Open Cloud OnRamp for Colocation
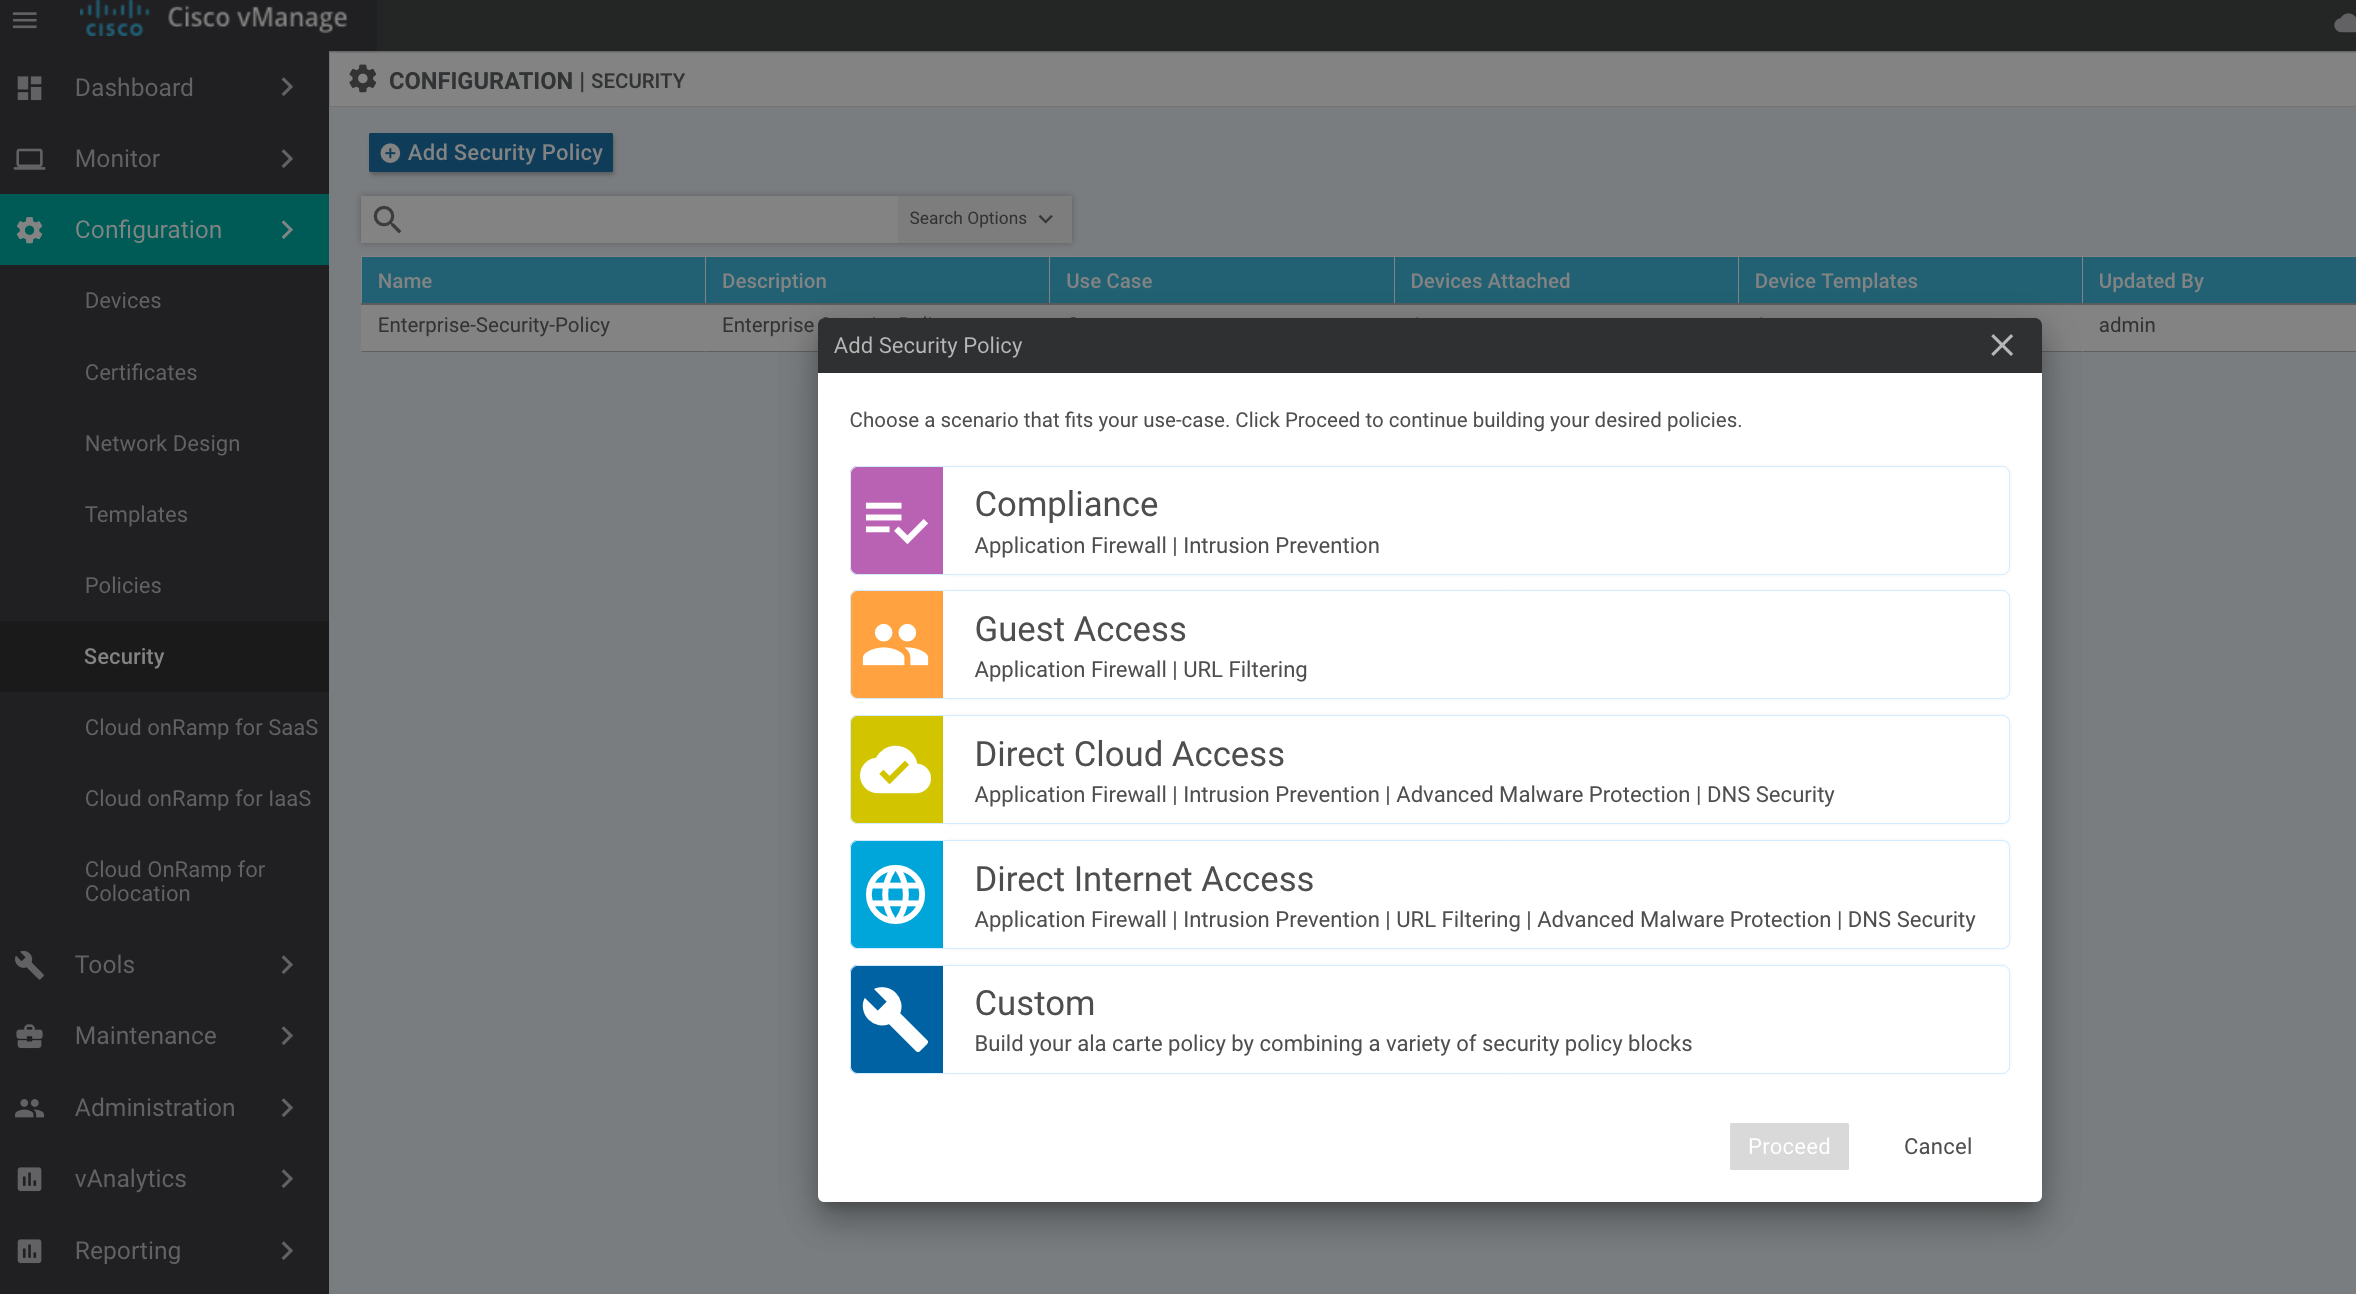Screen dimensions: 2356x1294 175,882
